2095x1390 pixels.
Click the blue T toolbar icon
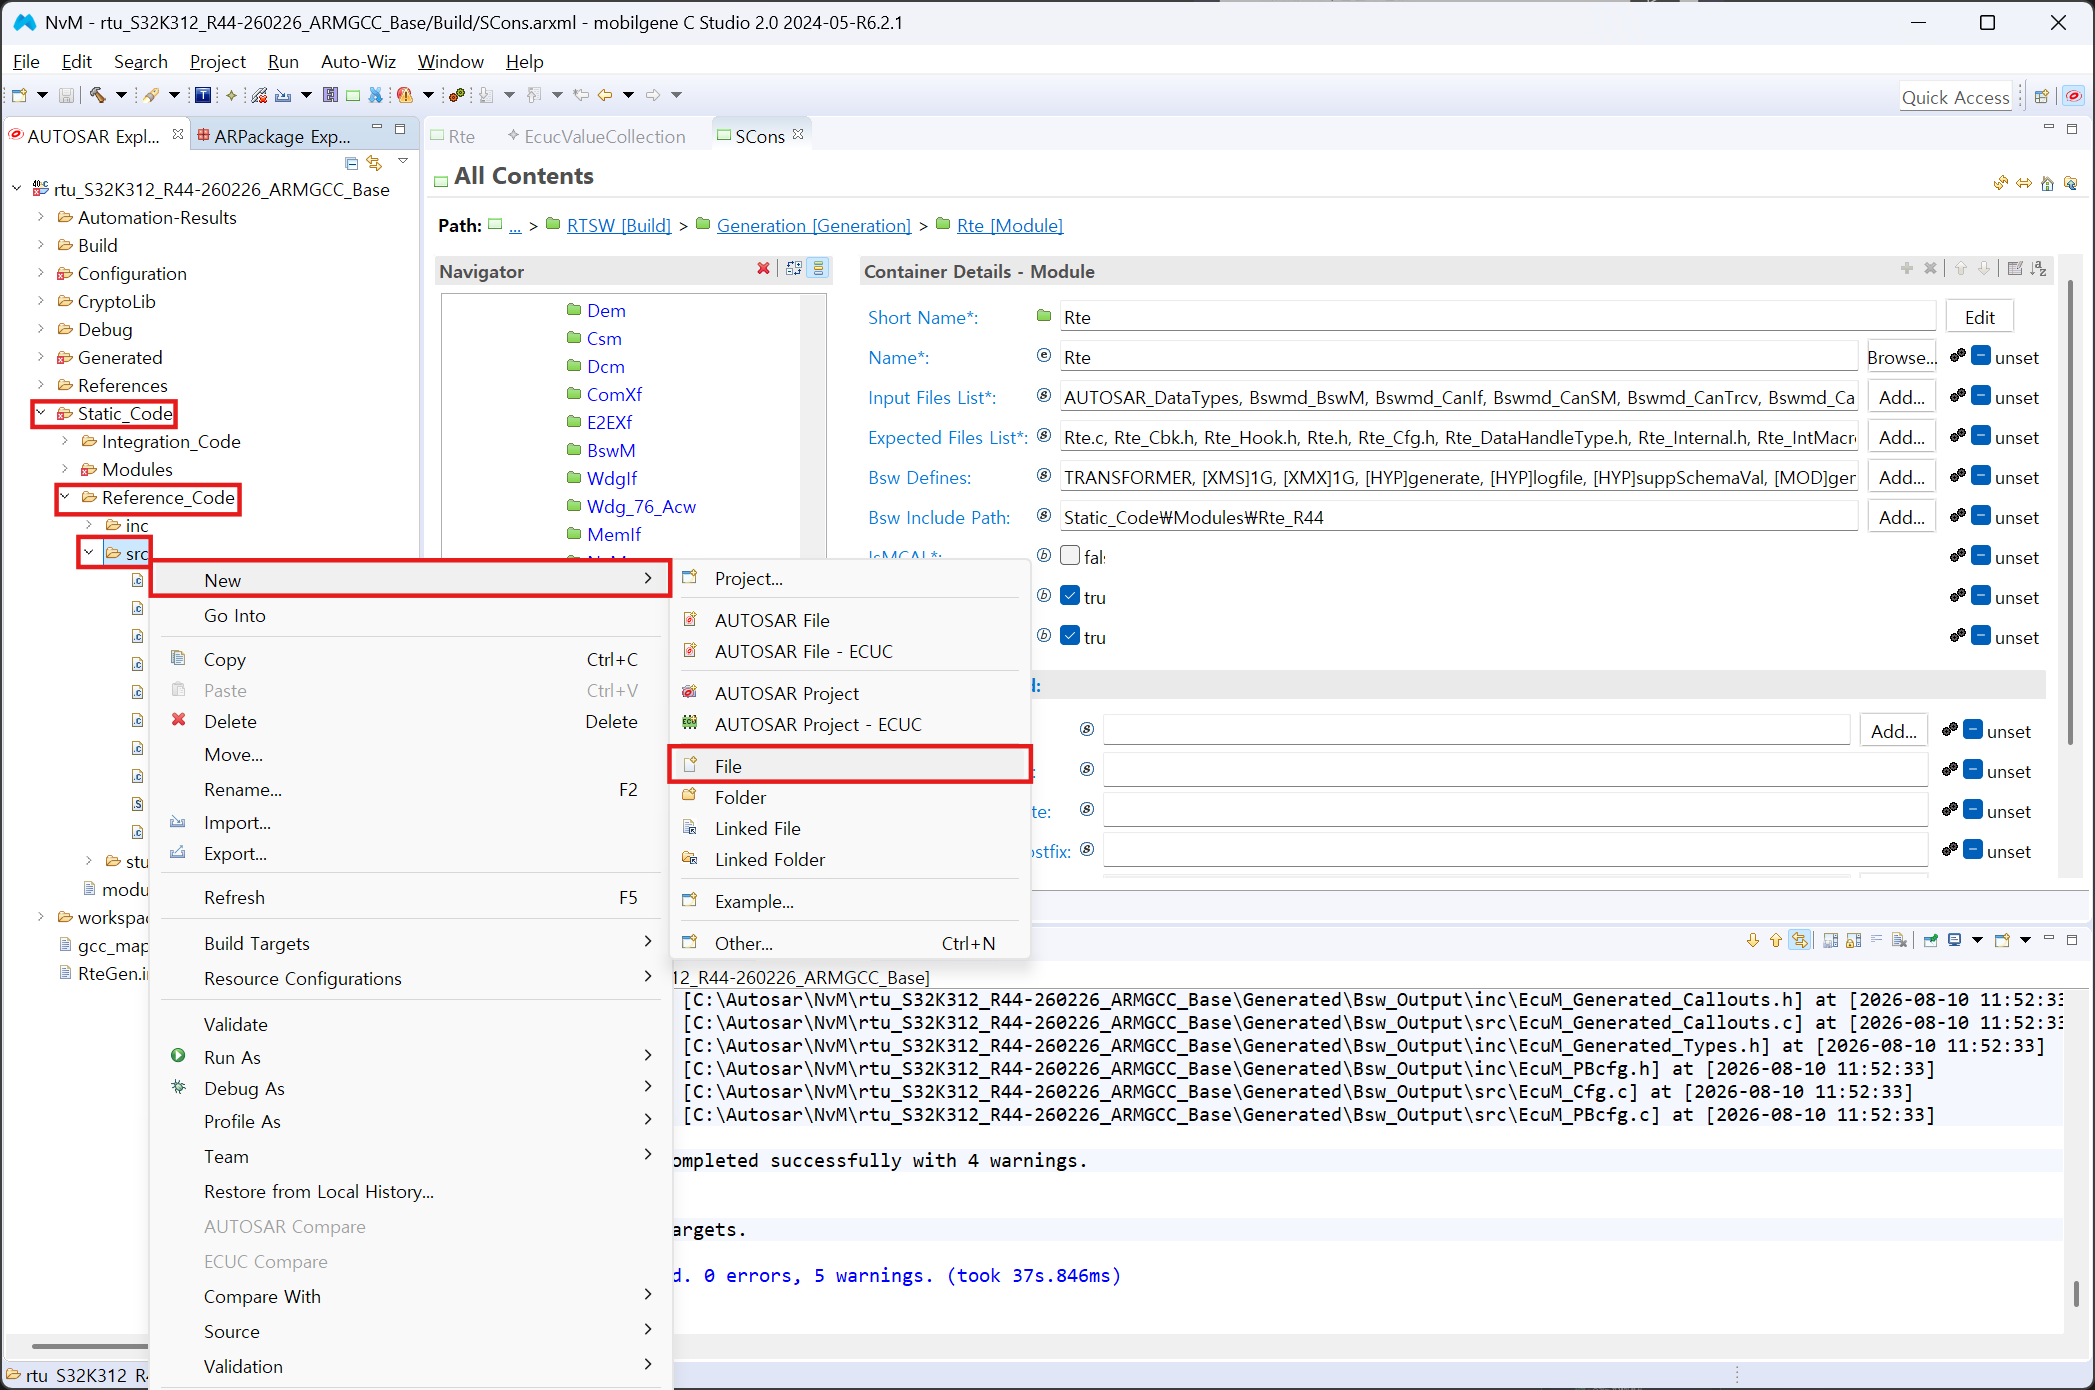tap(203, 95)
